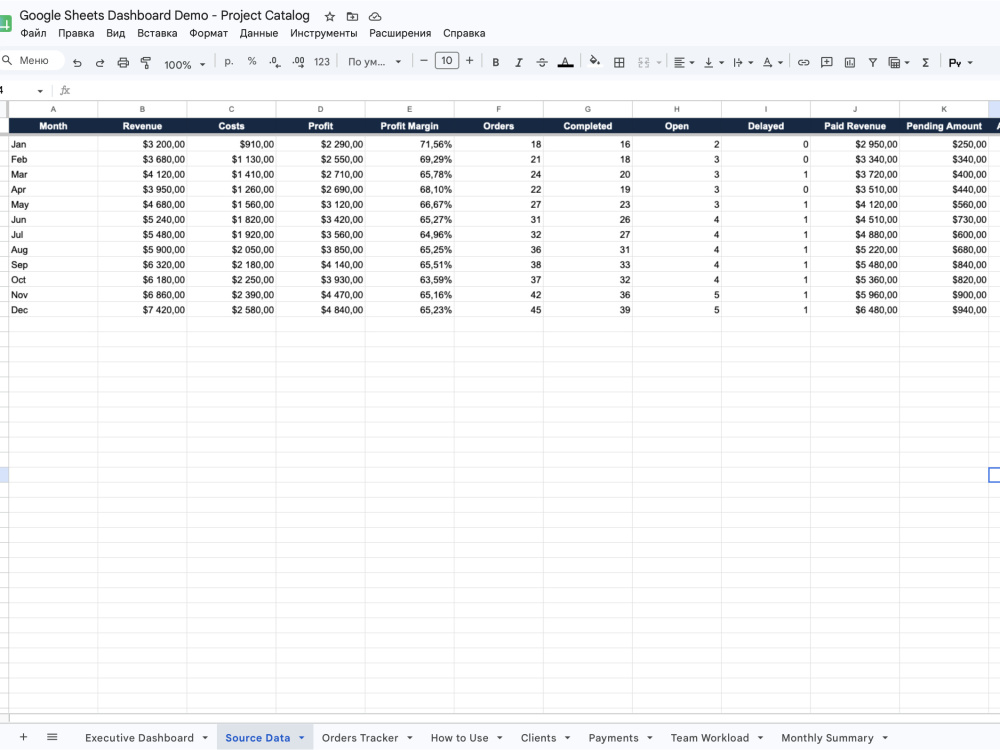Decrease decimal places
This screenshot has width=1000, height=750.
[x=275, y=62]
